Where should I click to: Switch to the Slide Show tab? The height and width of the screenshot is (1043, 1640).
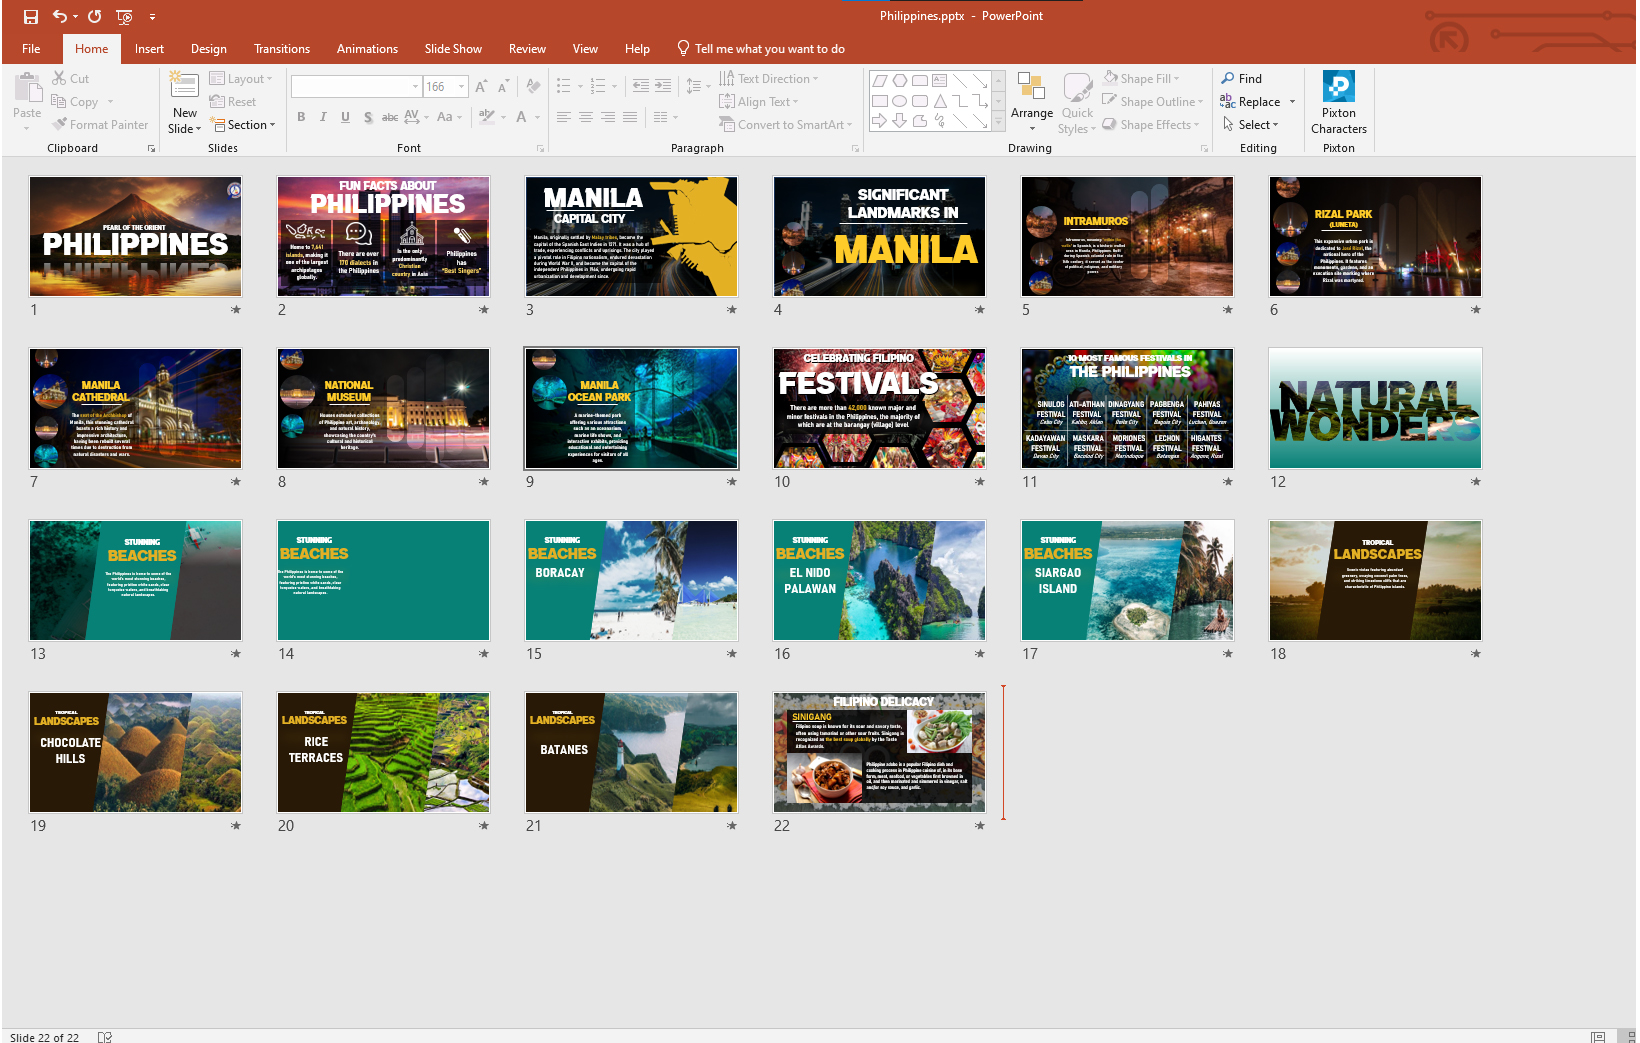(452, 49)
